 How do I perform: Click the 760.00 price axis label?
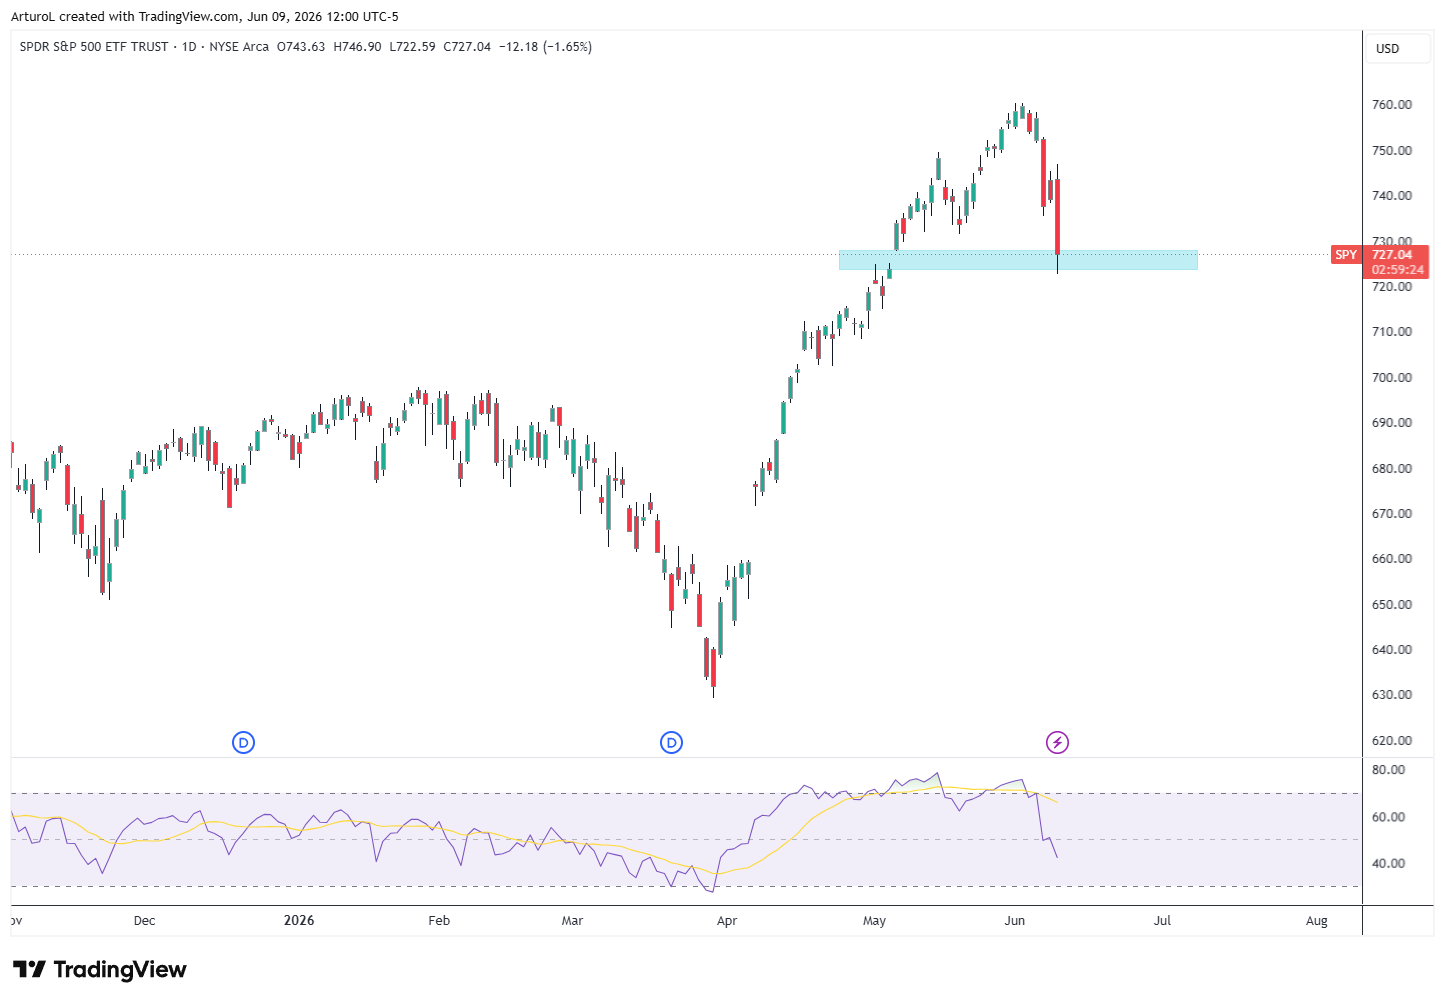[1392, 105]
